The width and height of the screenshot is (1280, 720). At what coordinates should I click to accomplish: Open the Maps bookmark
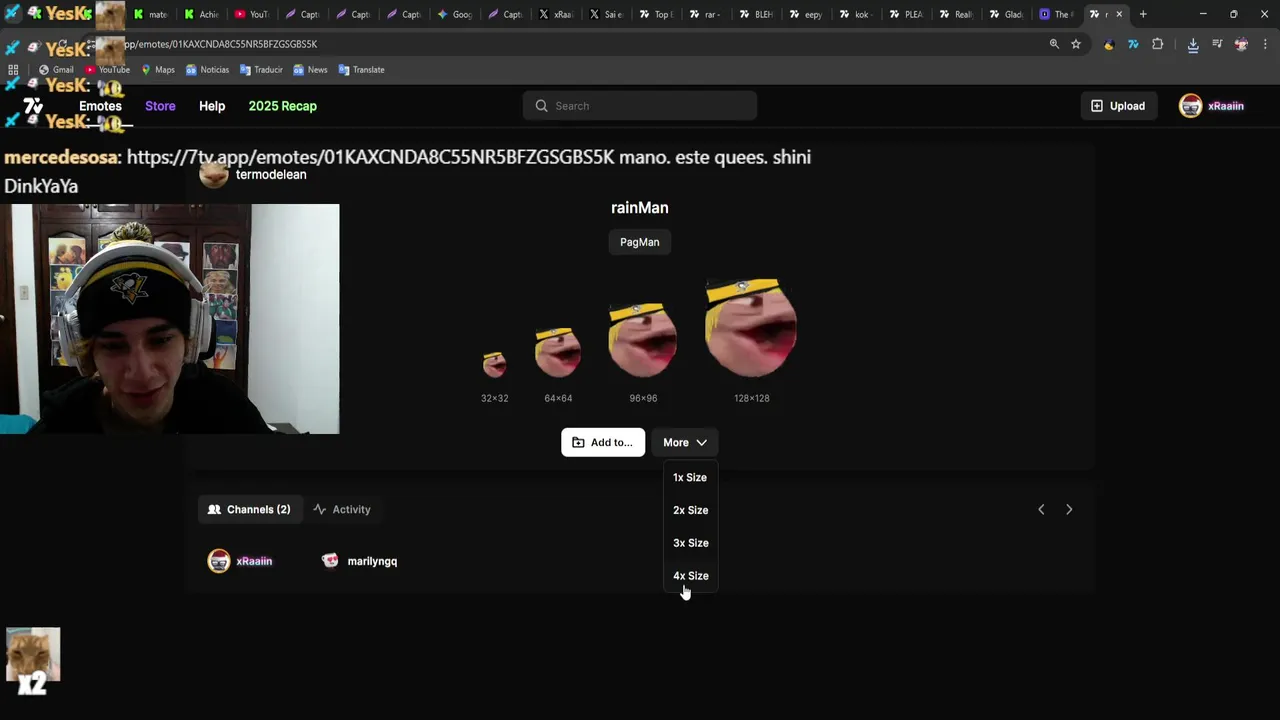158,70
